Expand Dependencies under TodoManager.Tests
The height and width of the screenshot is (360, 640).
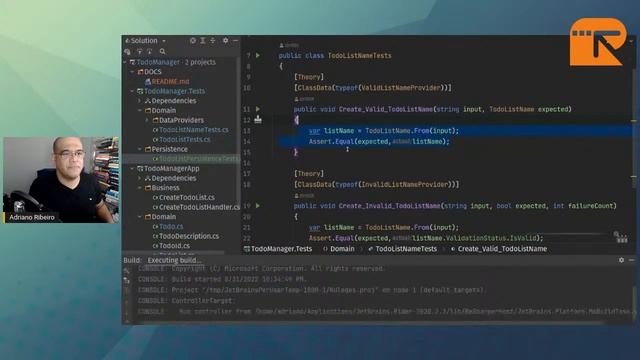(x=140, y=101)
